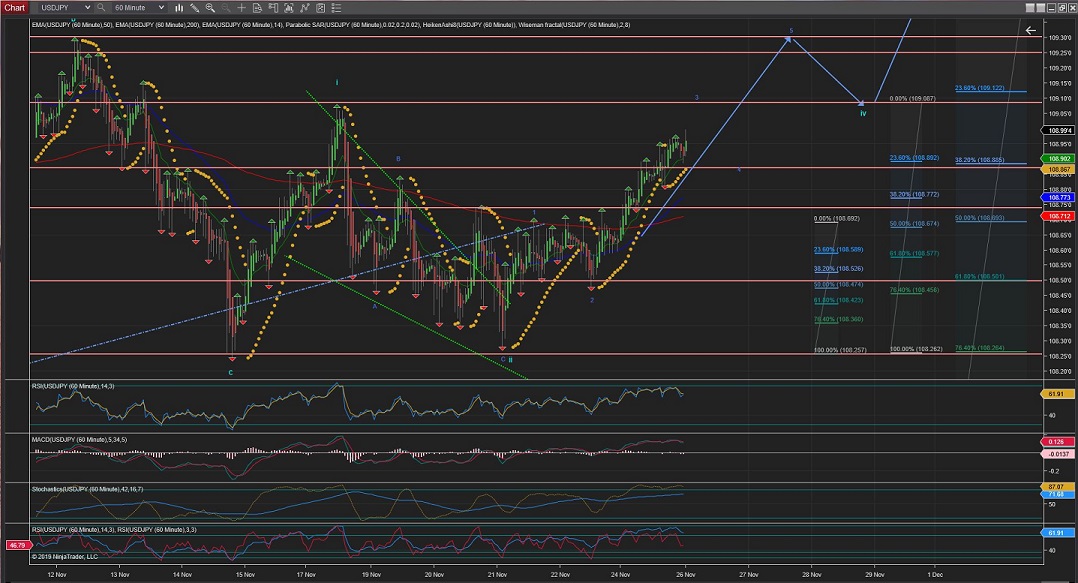Click the red 108.712 price marker
Screen dimensions: 1078x583
pyautogui.click(x=1057, y=216)
